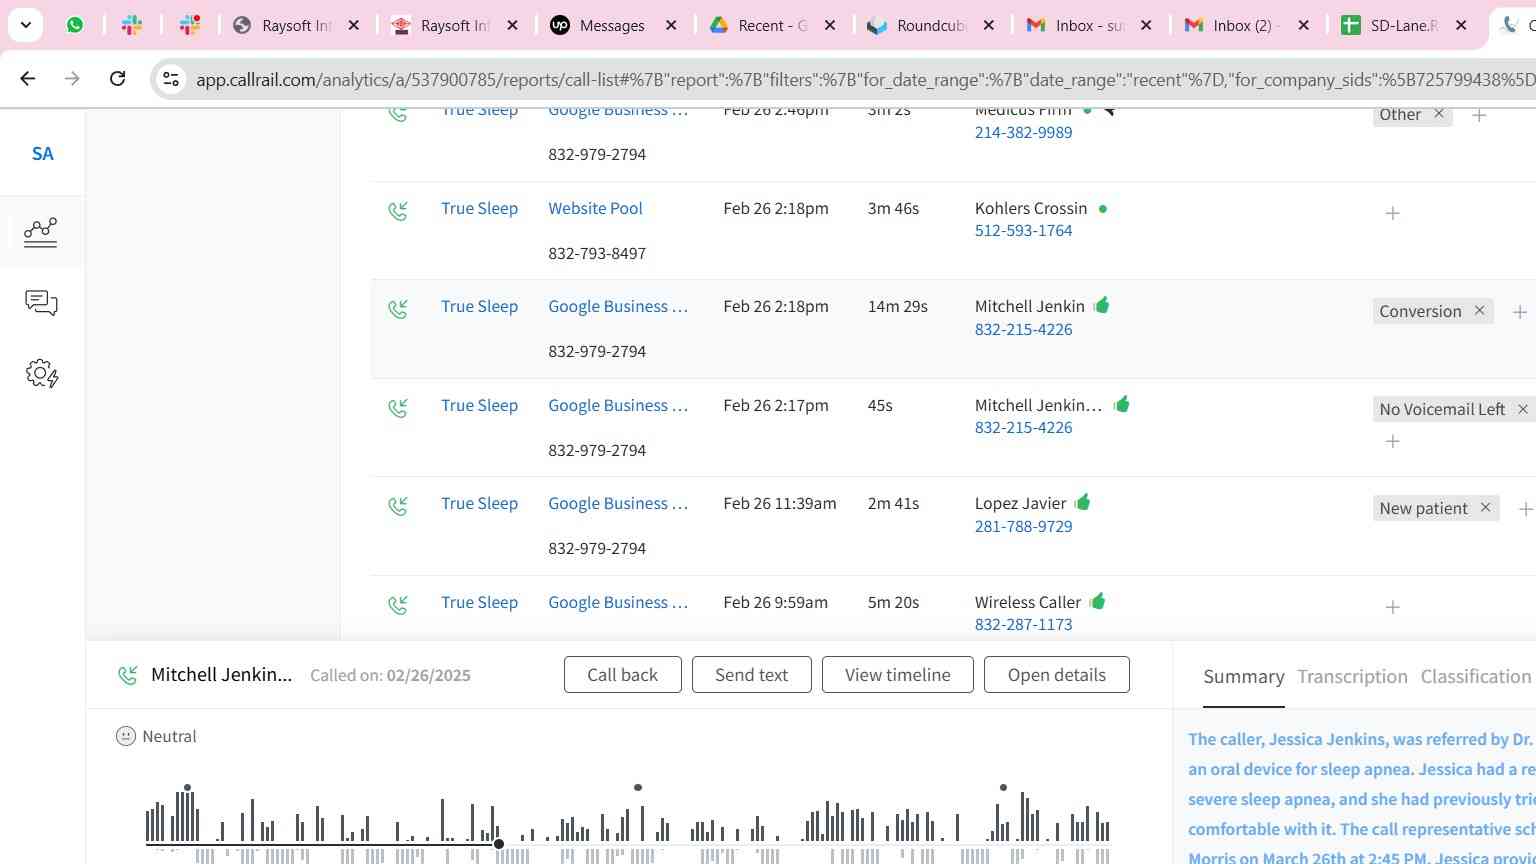Switch to WhatsApp browser tab
1536x864 pixels.
tap(74, 25)
